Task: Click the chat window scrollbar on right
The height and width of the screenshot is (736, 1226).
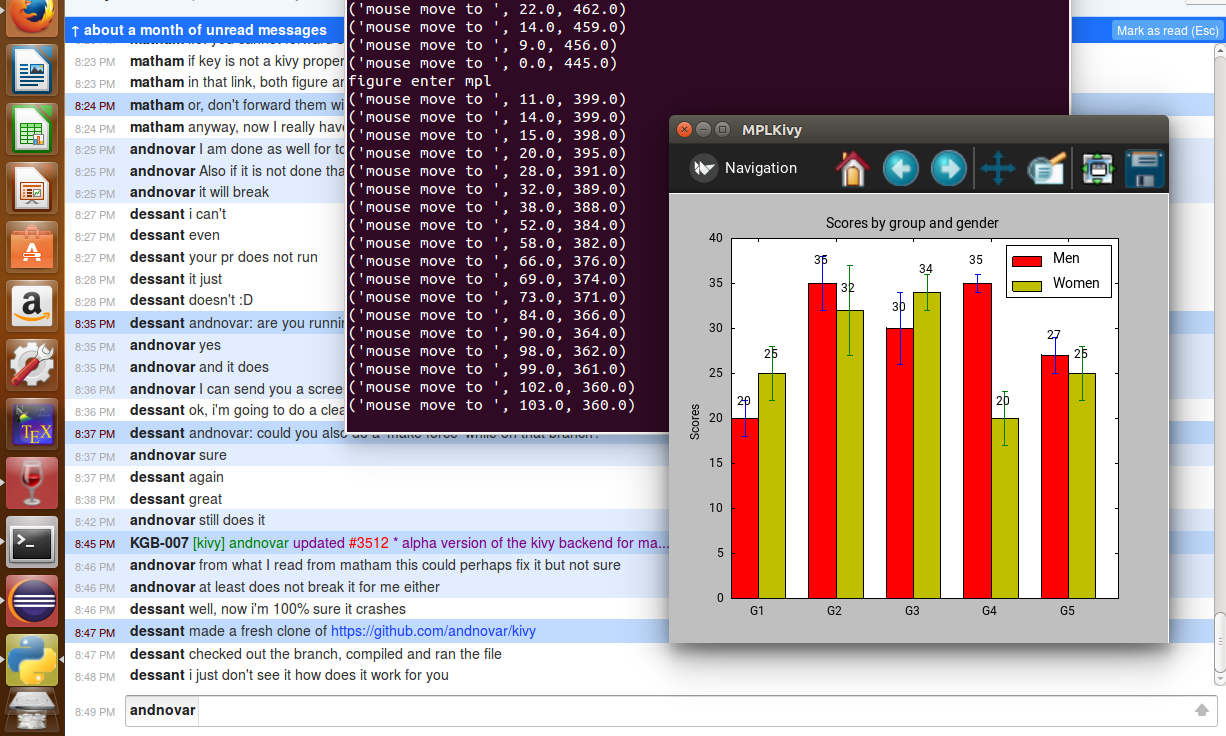Action: tap(1220, 640)
